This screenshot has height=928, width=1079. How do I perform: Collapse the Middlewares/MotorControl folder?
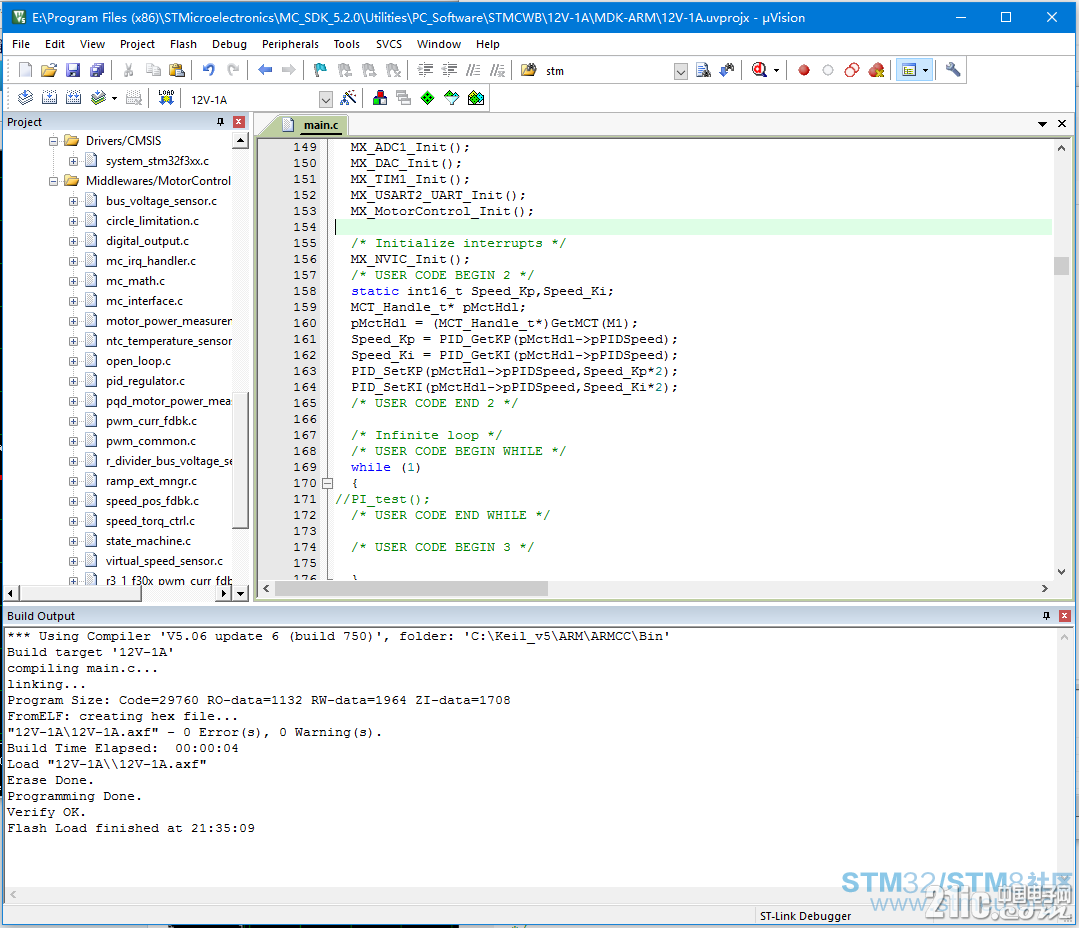coord(53,181)
